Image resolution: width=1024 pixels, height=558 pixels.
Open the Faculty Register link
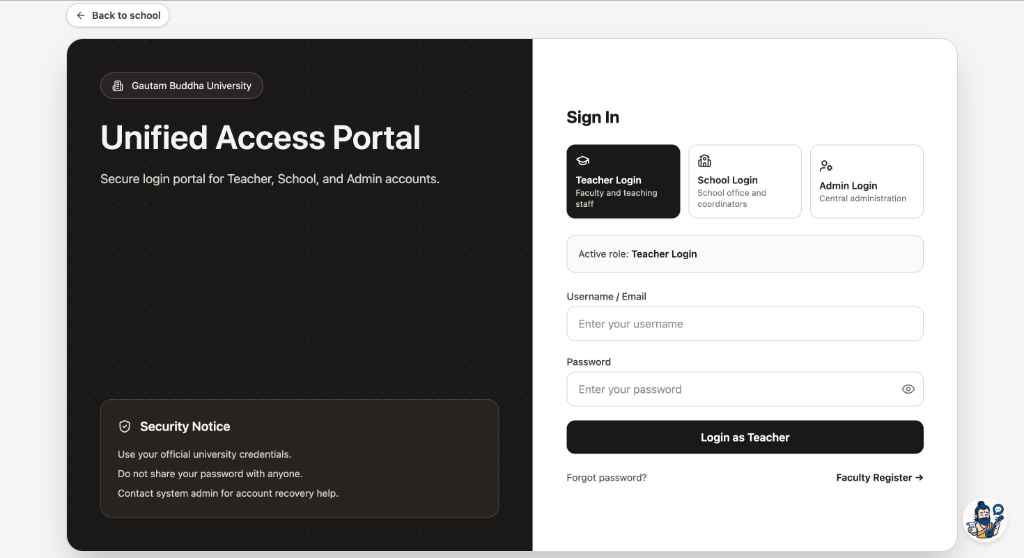(x=880, y=478)
